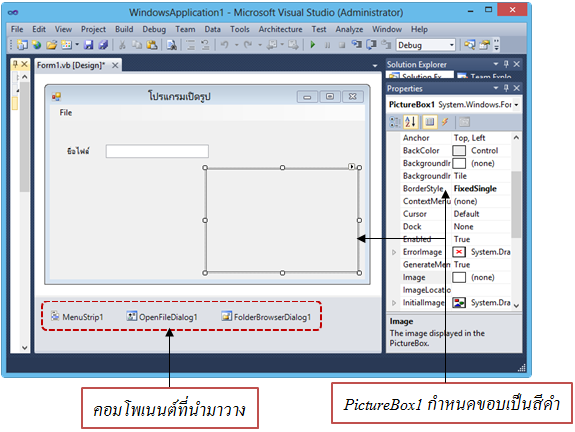Viewport: 575px width, 432px height.
Task: Start debugging with the green play icon
Action: 313,45
